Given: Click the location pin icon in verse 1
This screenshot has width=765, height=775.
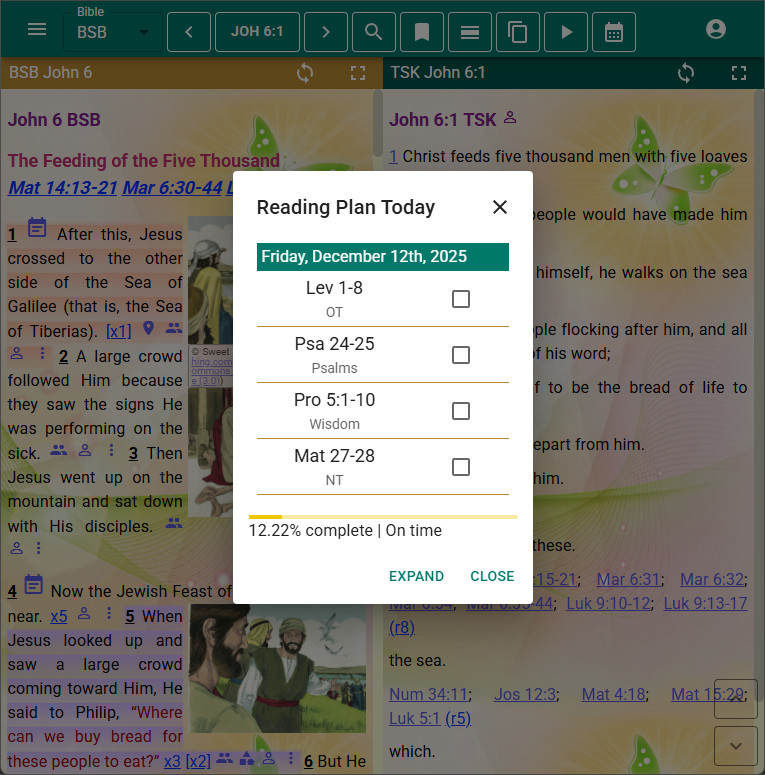Looking at the screenshot, I should click(148, 328).
